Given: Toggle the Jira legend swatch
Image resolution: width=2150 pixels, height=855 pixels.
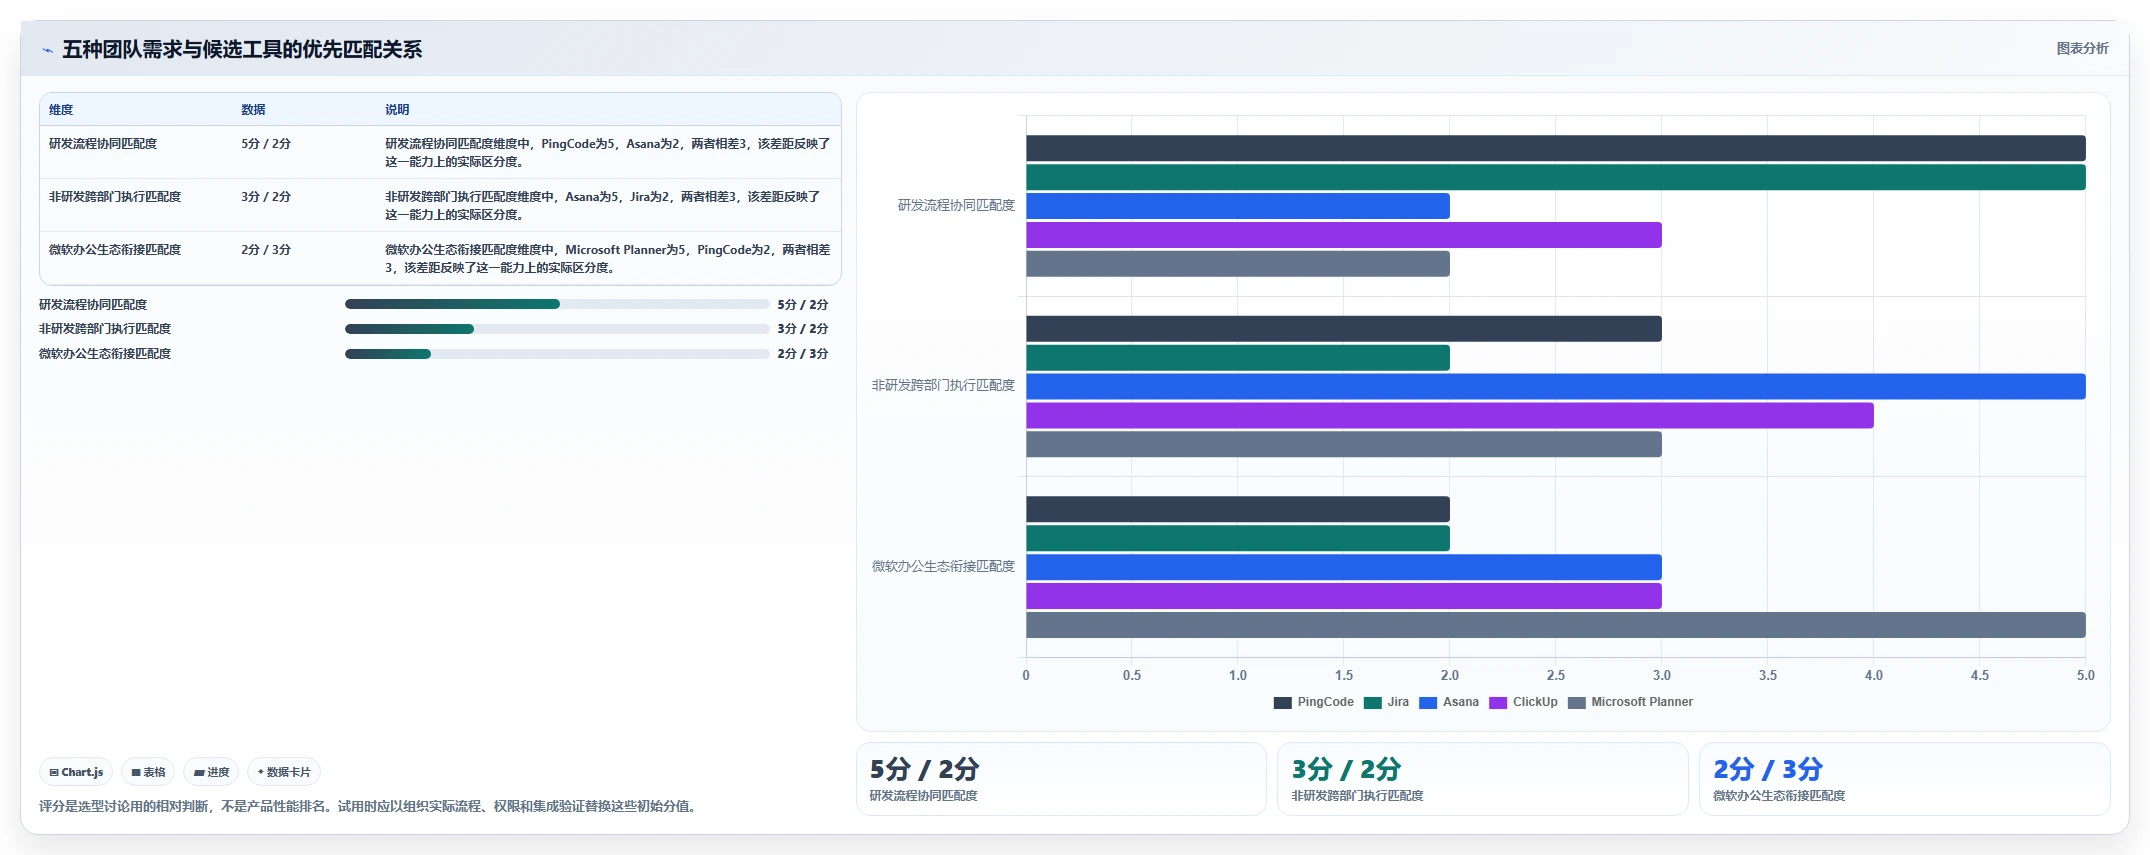Looking at the screenshot, I should 1373,702.
